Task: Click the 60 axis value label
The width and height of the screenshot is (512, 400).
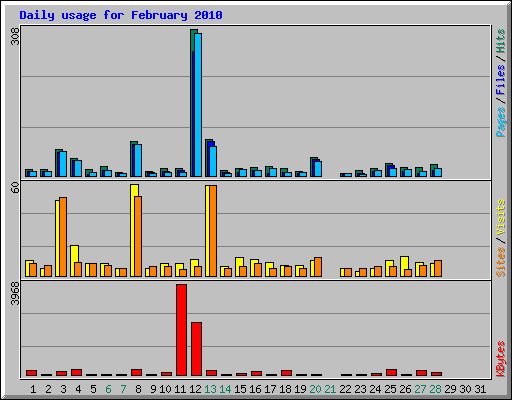Action: [x=15, y=188]
